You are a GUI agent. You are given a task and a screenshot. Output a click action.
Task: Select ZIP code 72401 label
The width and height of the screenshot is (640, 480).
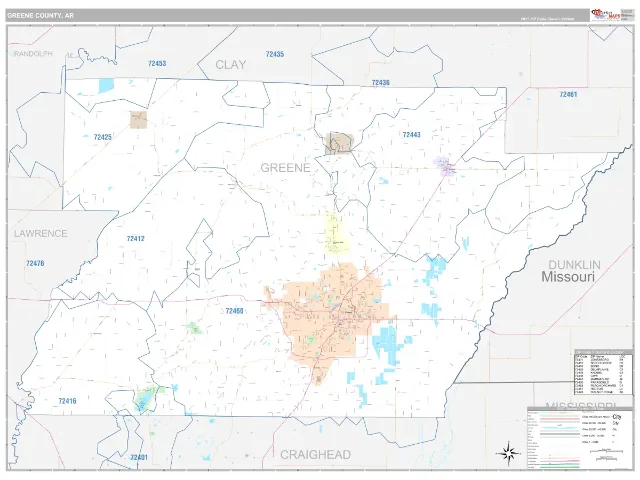coord(139,457)
